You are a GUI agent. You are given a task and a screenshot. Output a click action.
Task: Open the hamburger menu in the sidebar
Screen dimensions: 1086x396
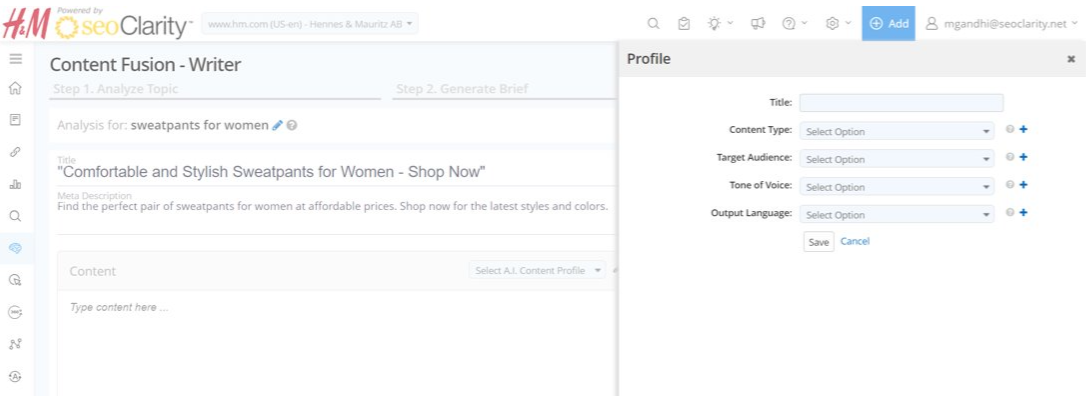[15, 59]
